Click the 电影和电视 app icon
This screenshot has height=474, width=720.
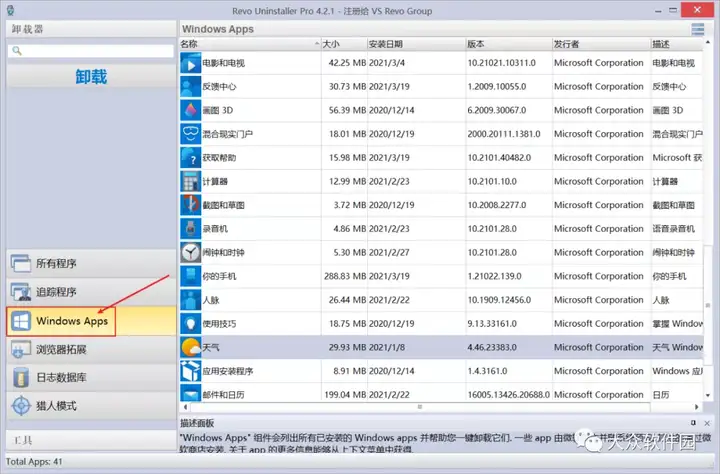(x=190, y=63)
